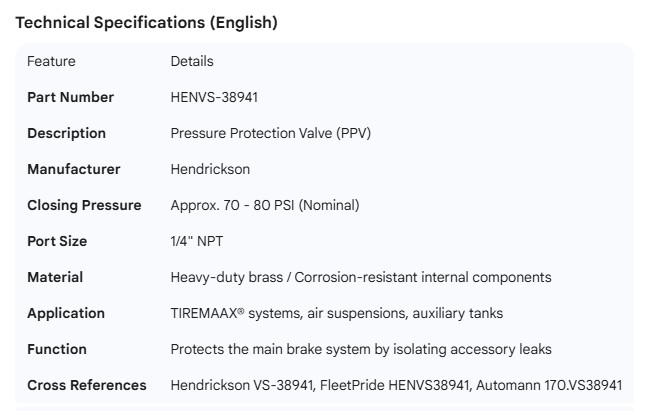Click the Cross References row label

87,385
